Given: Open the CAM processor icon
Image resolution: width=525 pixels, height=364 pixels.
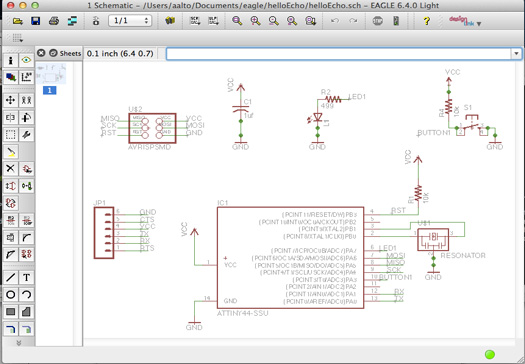Looking at the screenshot, I should [96, 21].
